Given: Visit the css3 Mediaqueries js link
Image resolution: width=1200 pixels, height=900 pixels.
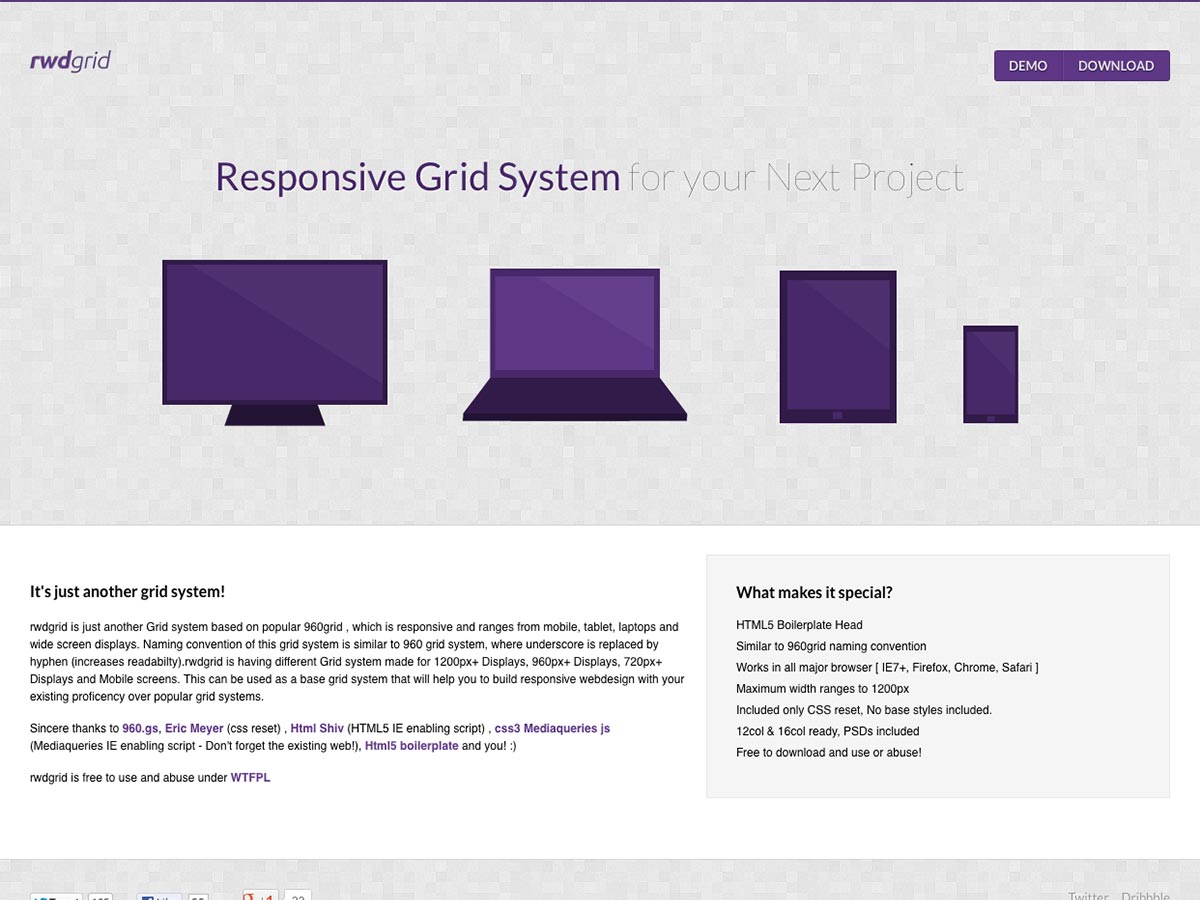Looking at the screenshot, I should coord(552,729).
